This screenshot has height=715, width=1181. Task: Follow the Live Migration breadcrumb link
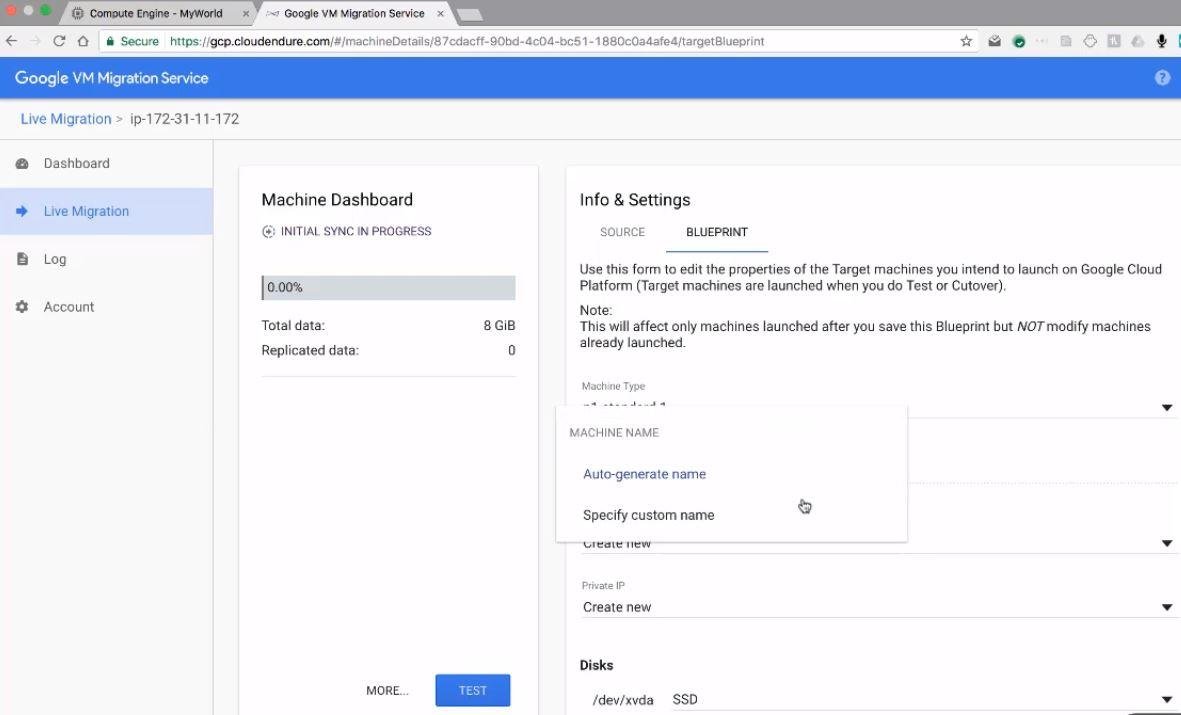[66, 119]
